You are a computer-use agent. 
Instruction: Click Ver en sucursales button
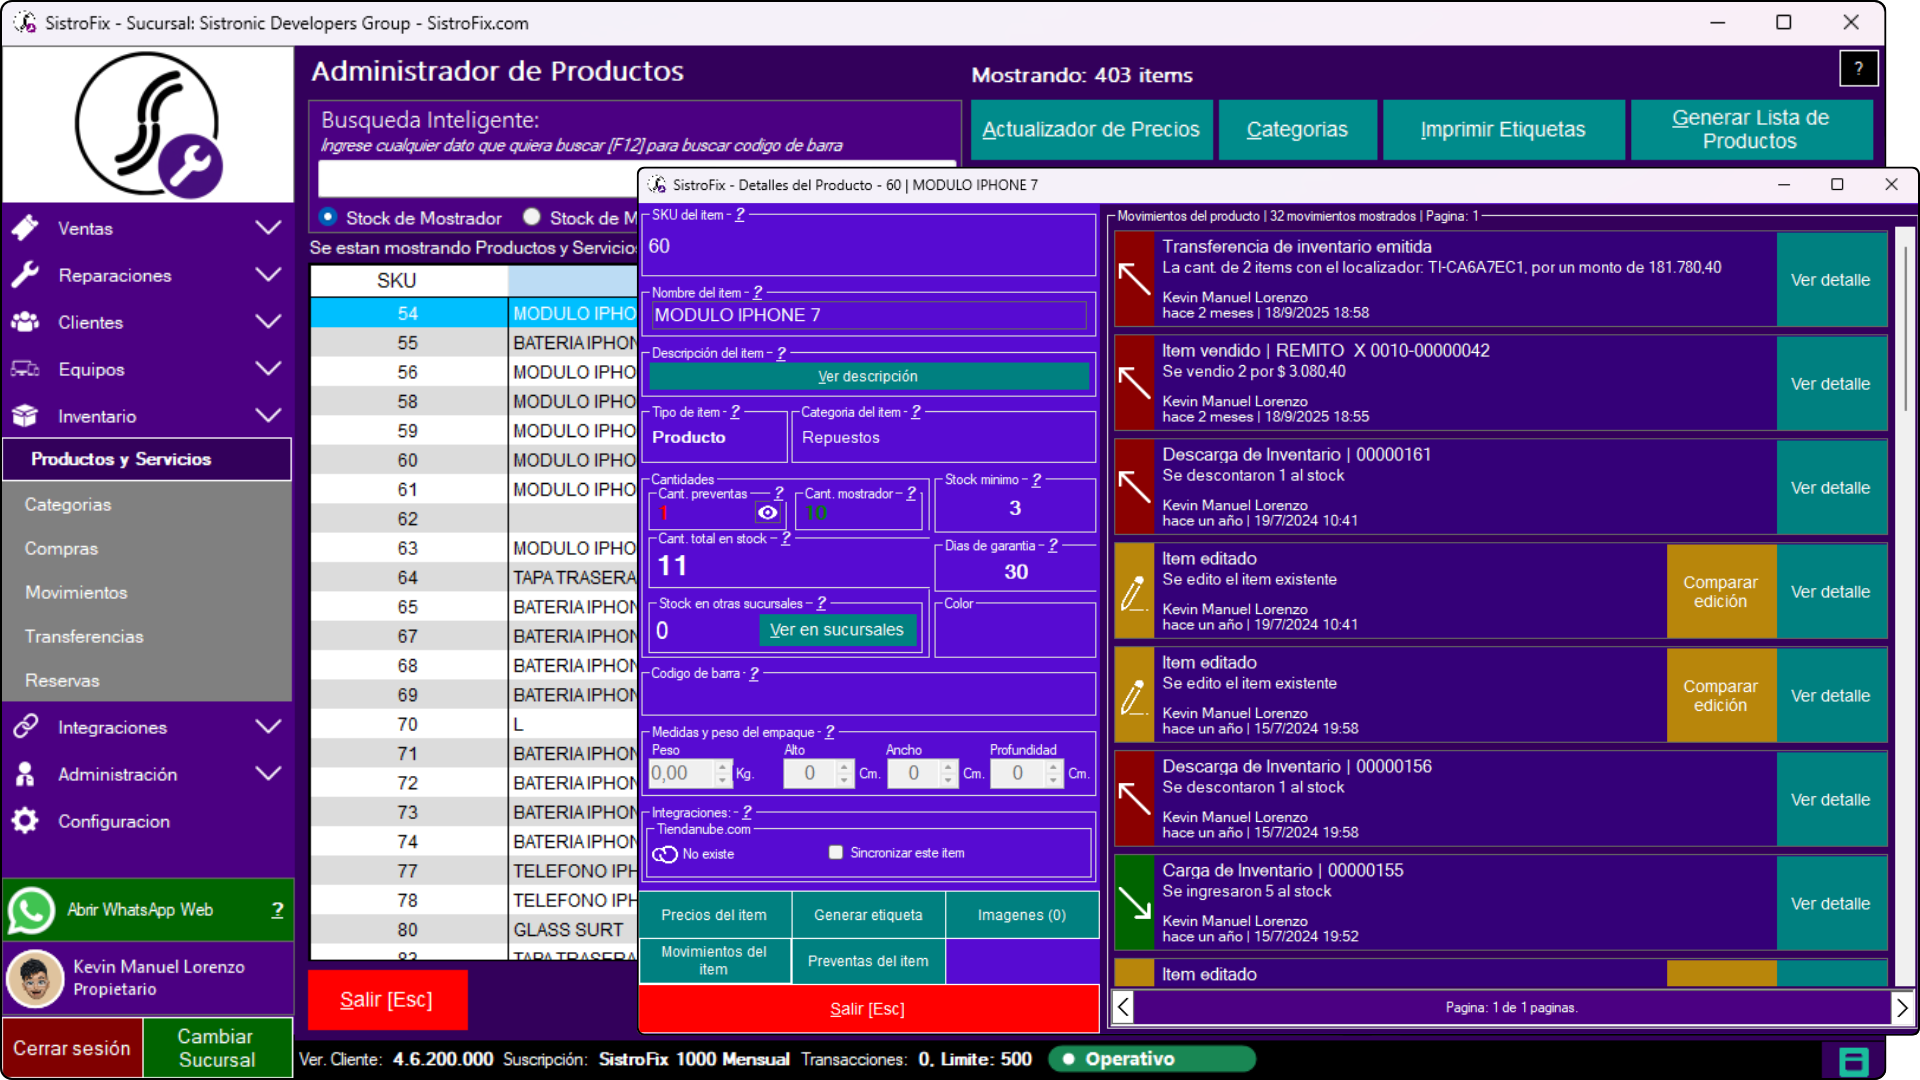point(837,630)
